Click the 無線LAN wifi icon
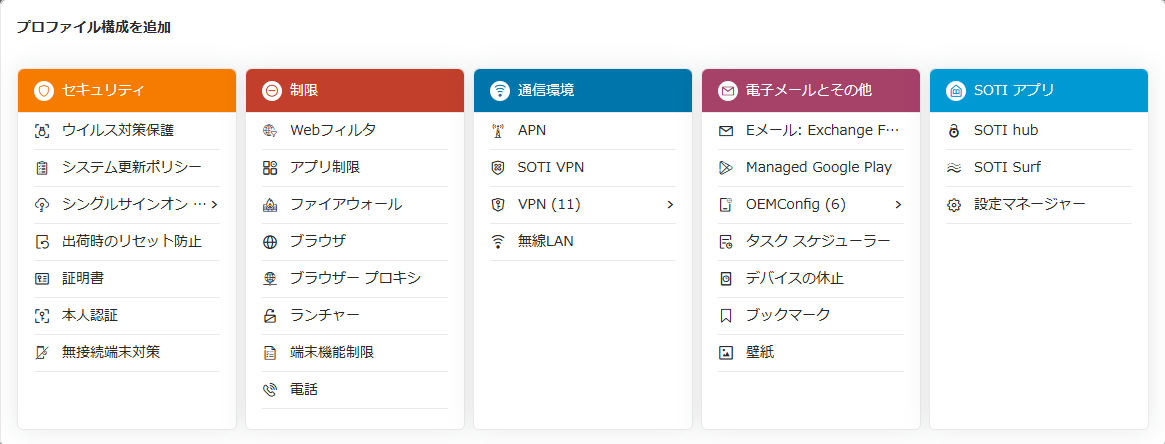The width and height of the screenshot is (1165, 444). [498, 242]
